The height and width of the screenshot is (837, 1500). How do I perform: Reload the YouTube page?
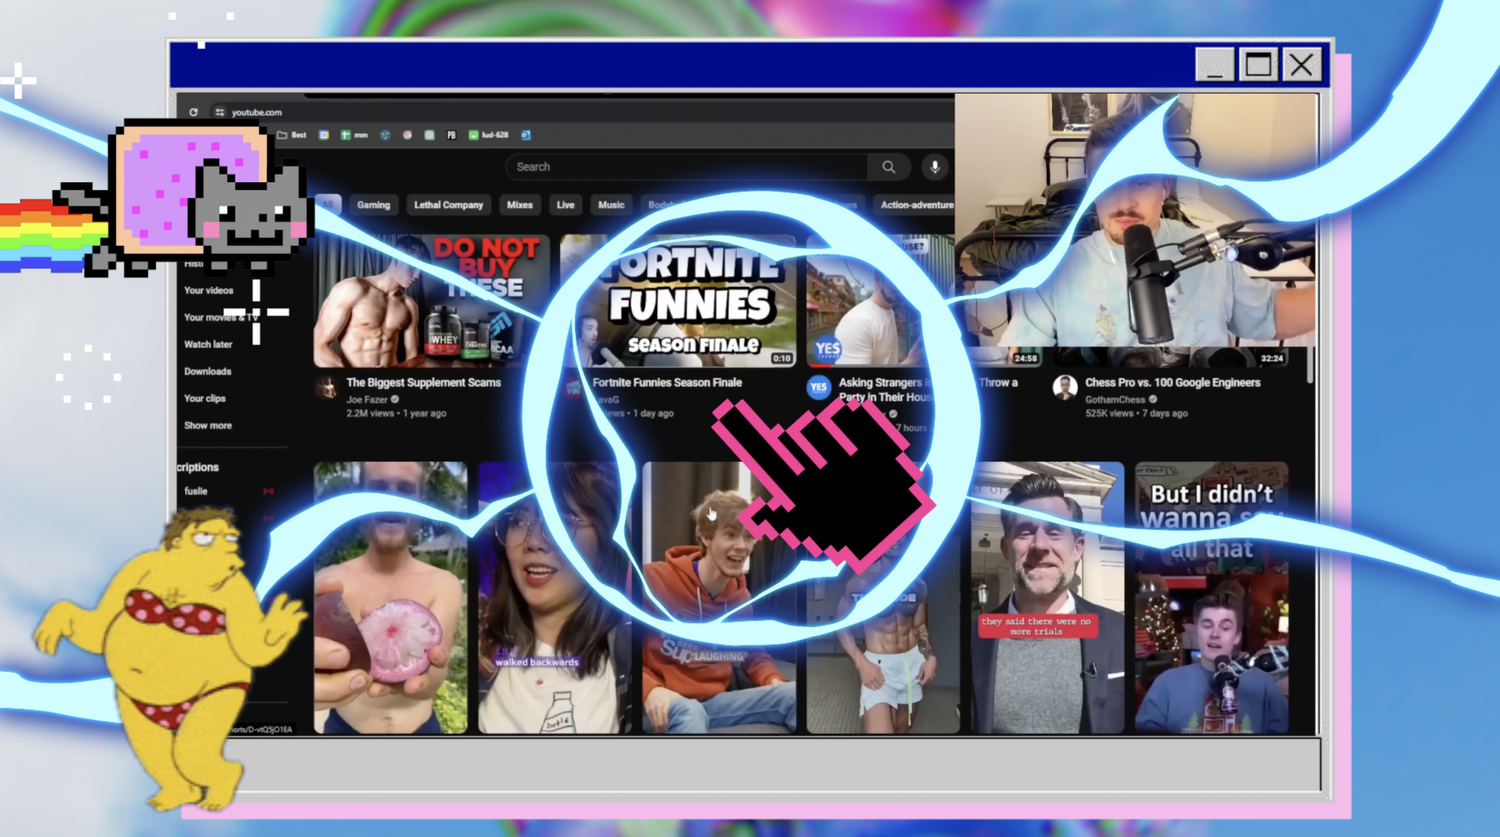click(x=193, y=112)
